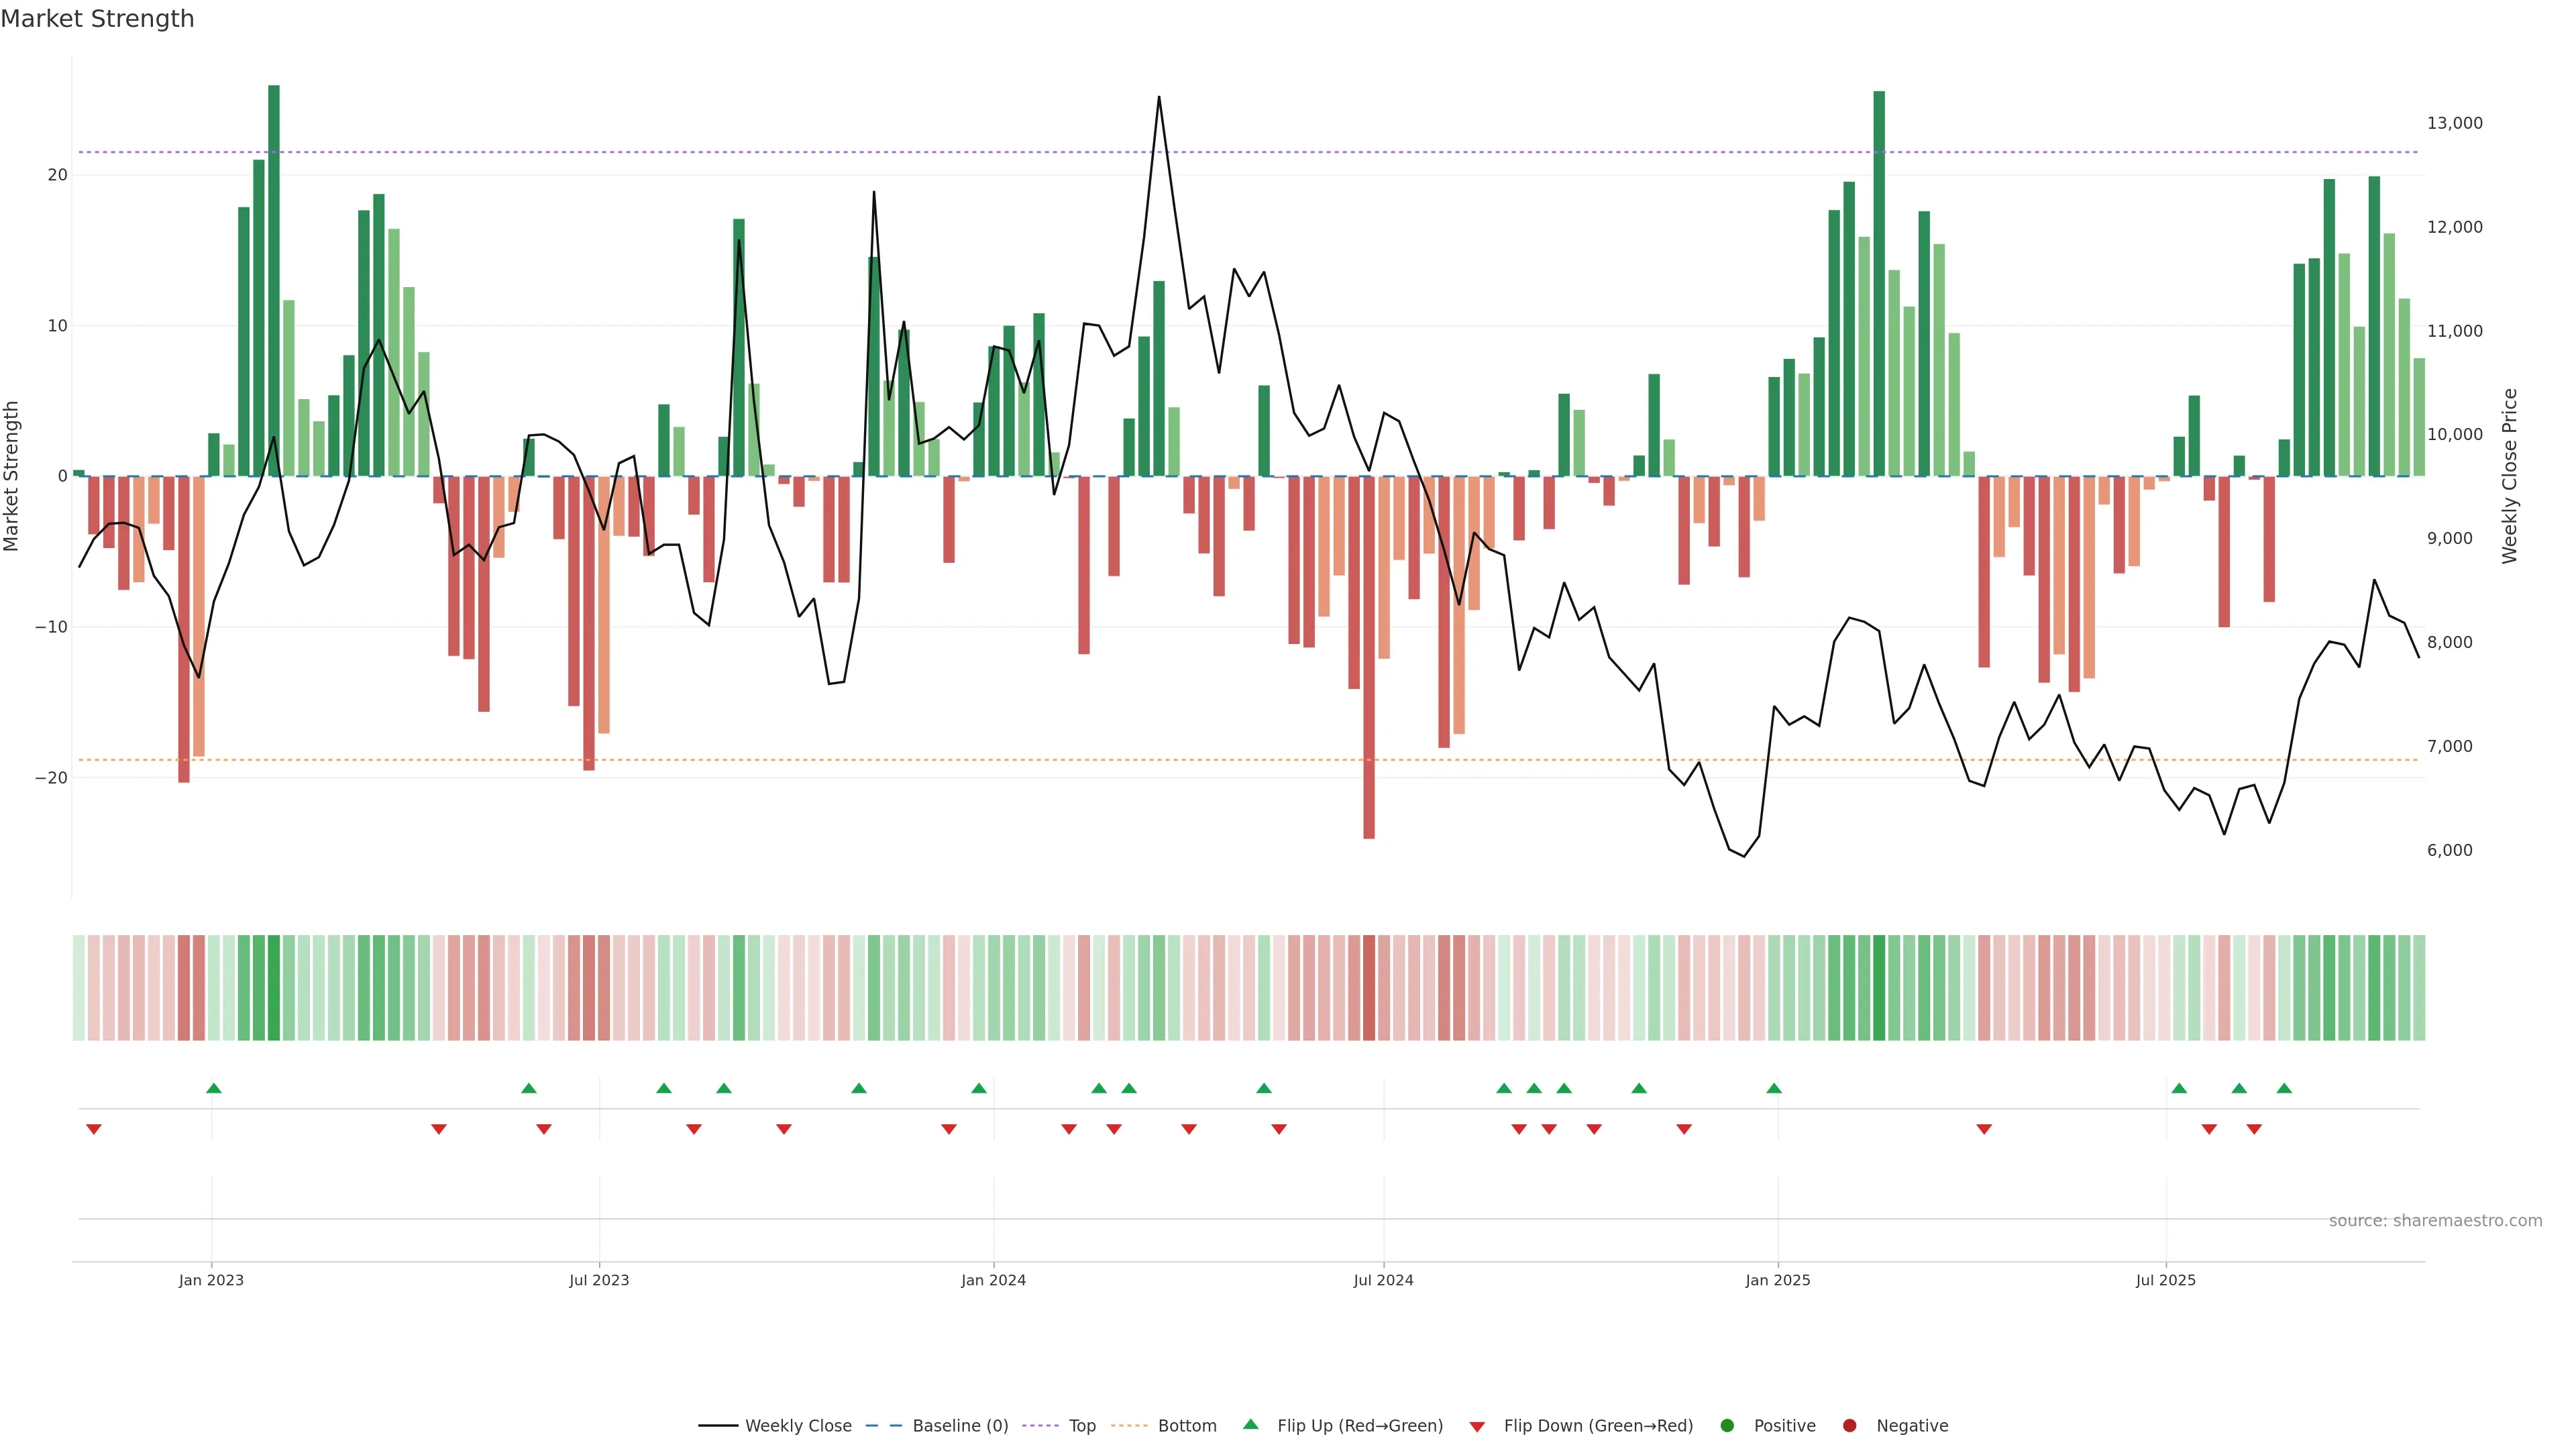The height and width of the screenshot is (1449, 2576).
Task: Click the green Positive circle in legend
Action: [x=1727, y=1425]
